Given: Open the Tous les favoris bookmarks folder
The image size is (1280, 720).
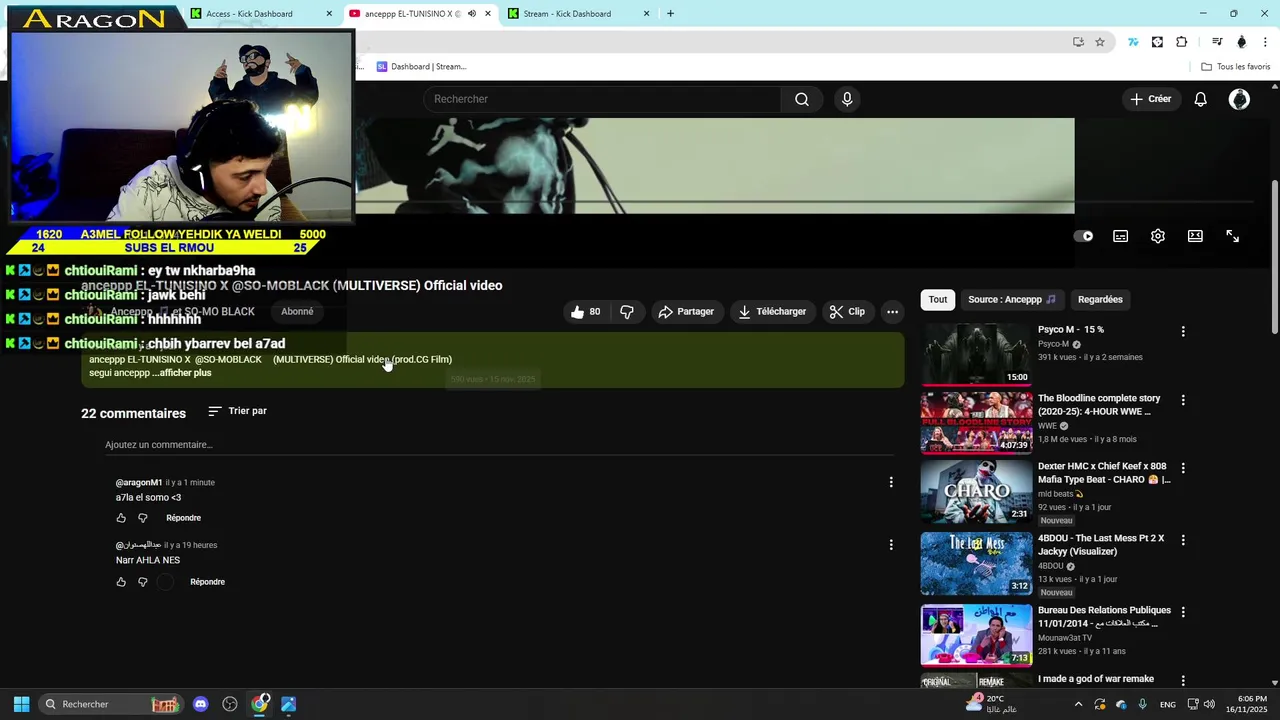Looking at the screenshot, I should tap(1236, 67).
